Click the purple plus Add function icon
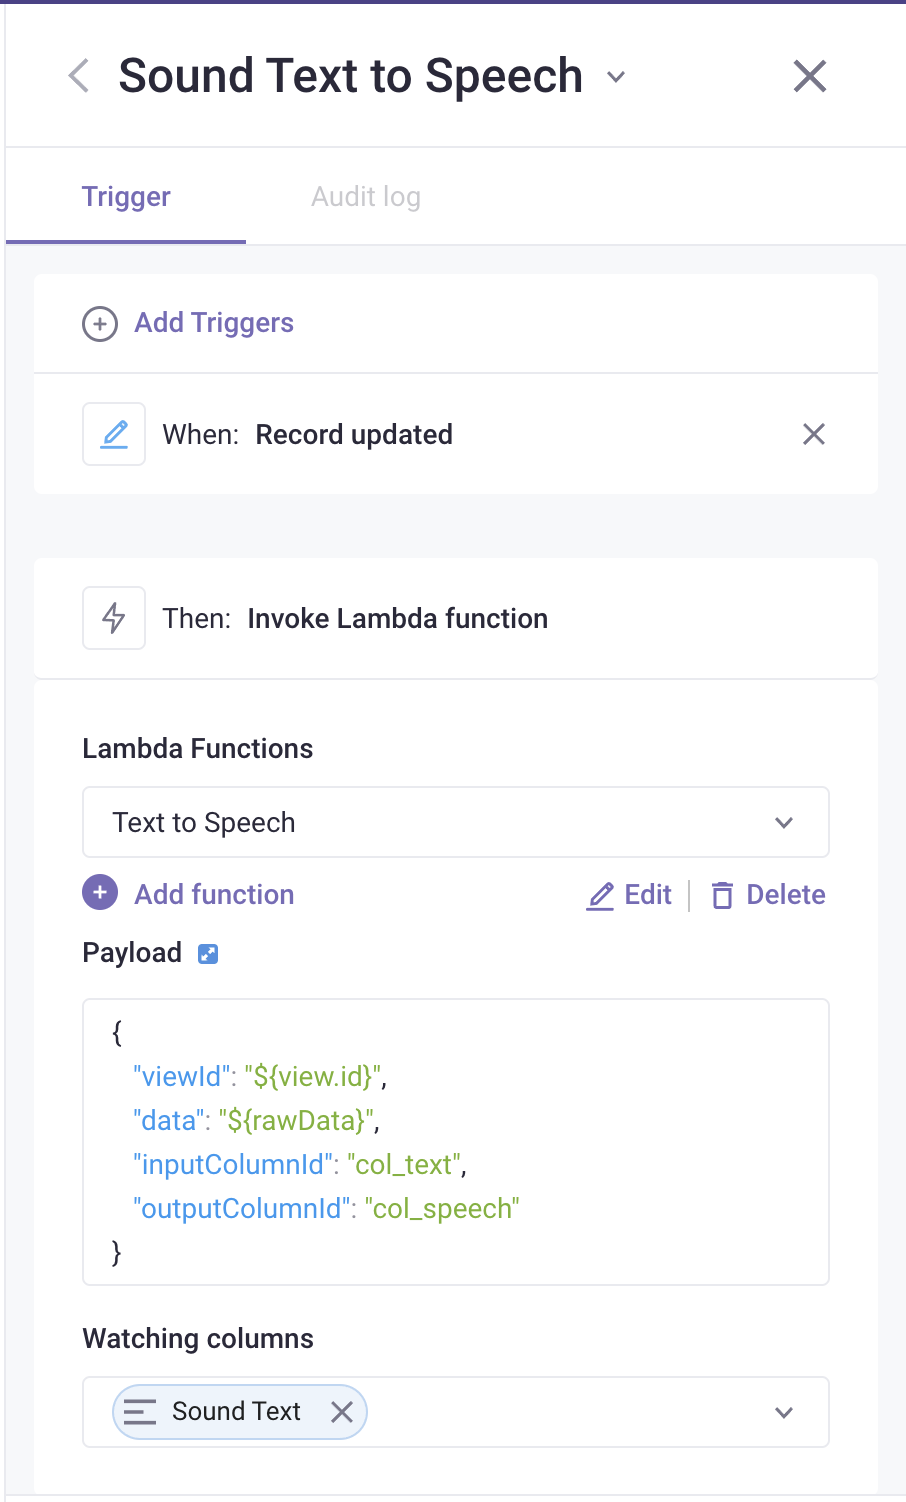 (x=100, y=893)
